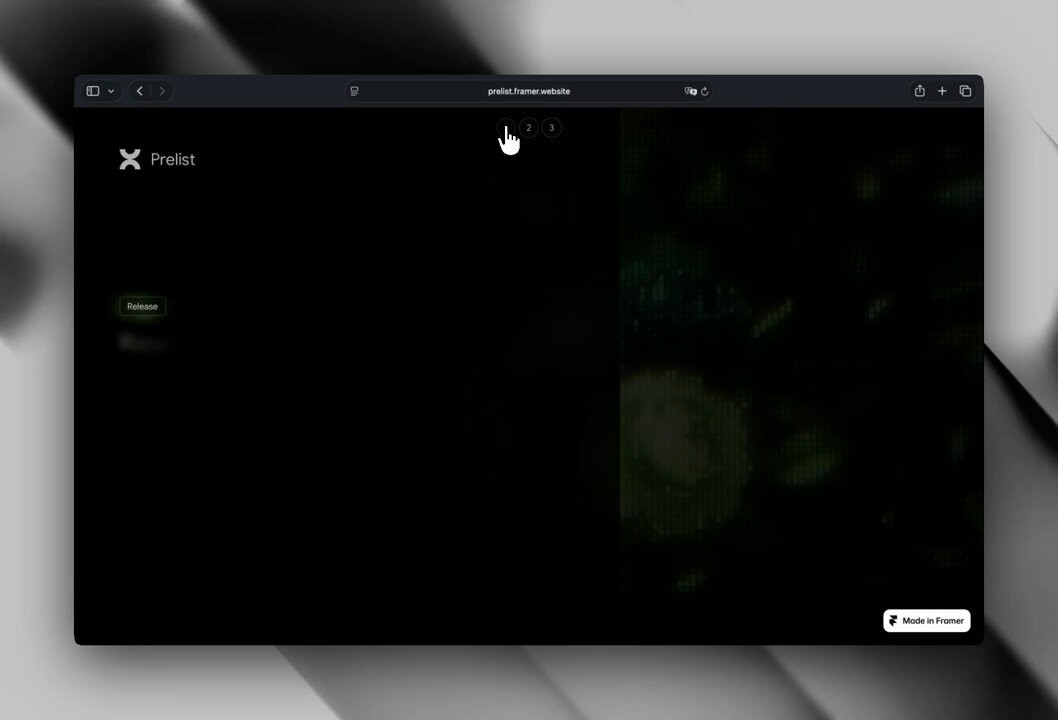
Task: Open the Share icon in toolbar
Action: (x=920, y=91)
